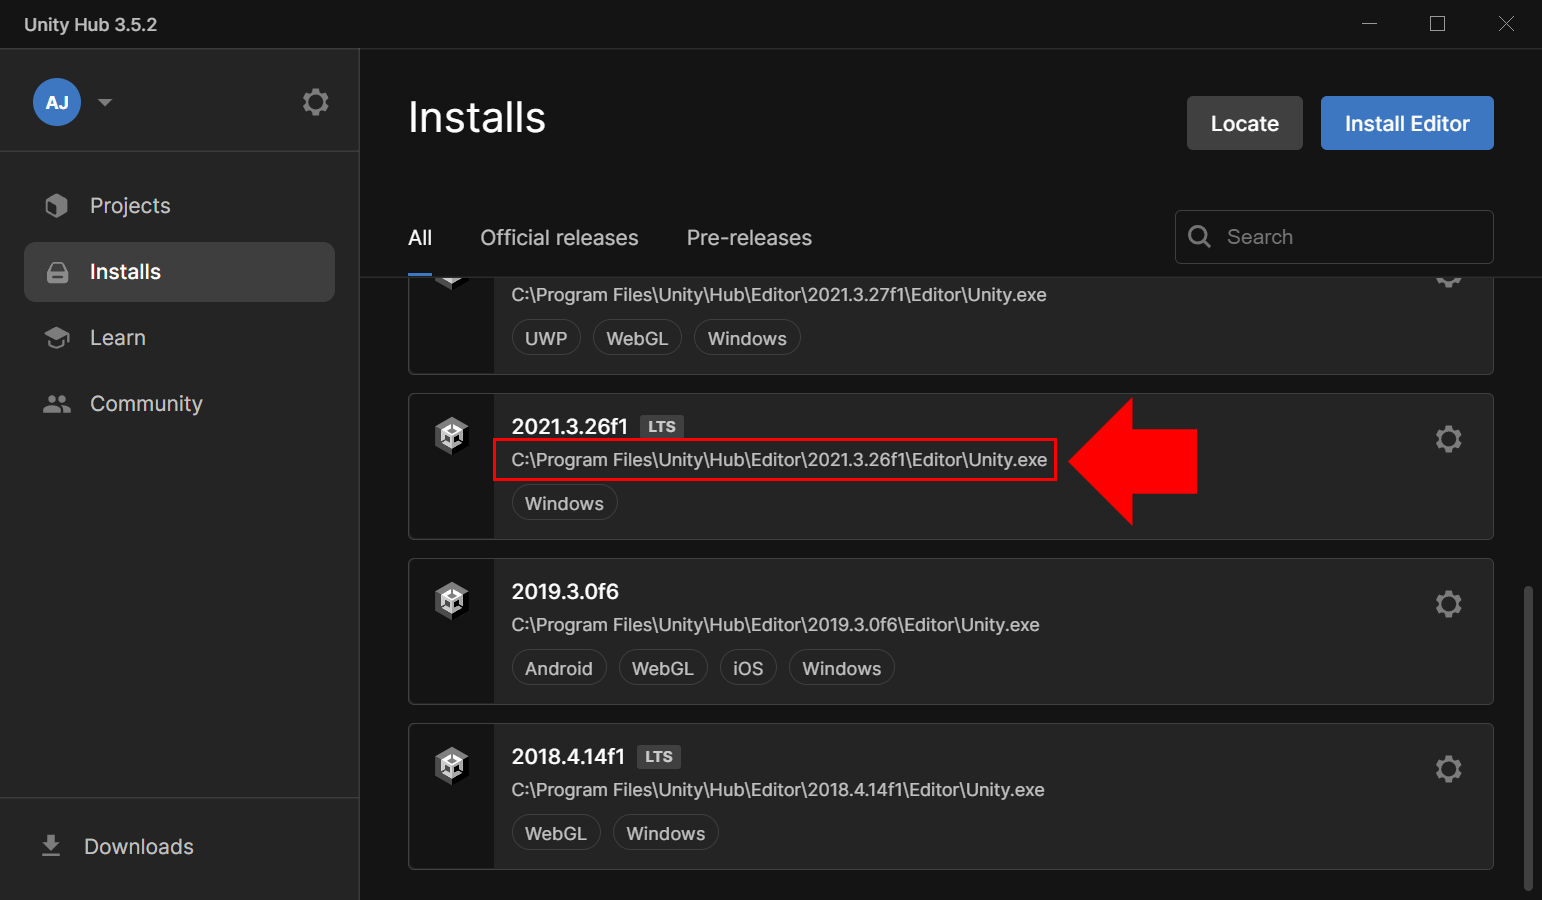Switch to the Pre-releases tab

click(749, 238)
